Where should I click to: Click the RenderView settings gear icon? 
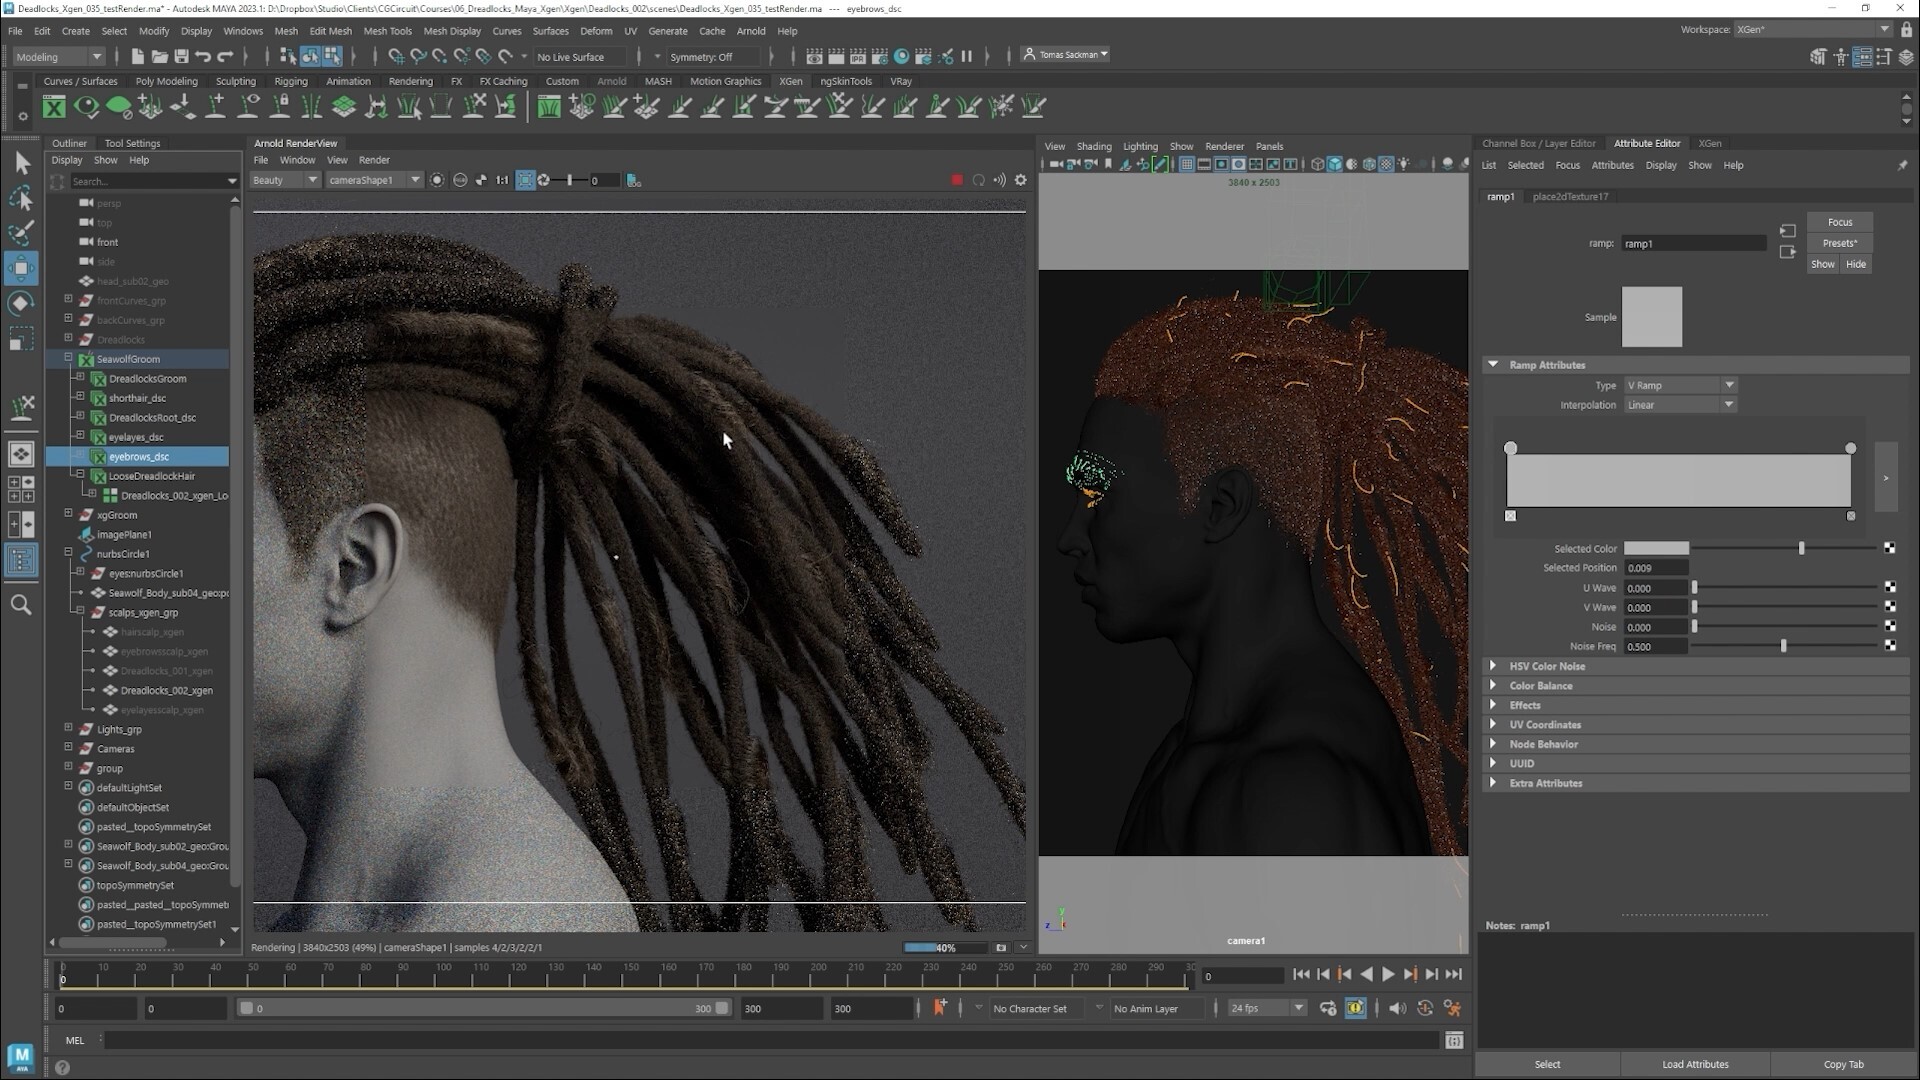coord(1020,180)
